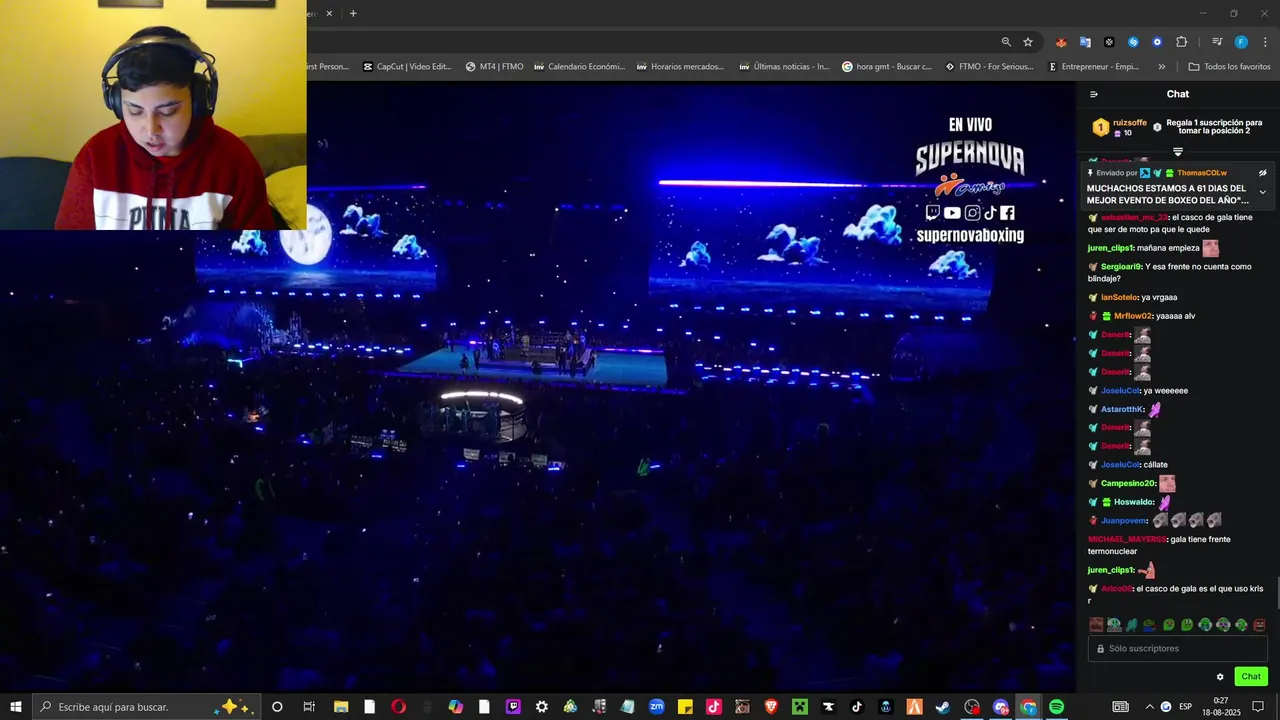Show hidden system tray icons

(x=1149, y=707)
